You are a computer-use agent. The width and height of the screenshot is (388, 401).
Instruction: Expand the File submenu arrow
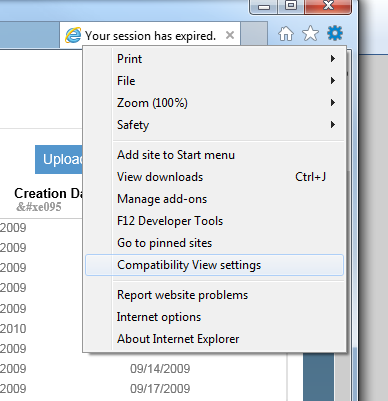[332, 81]
